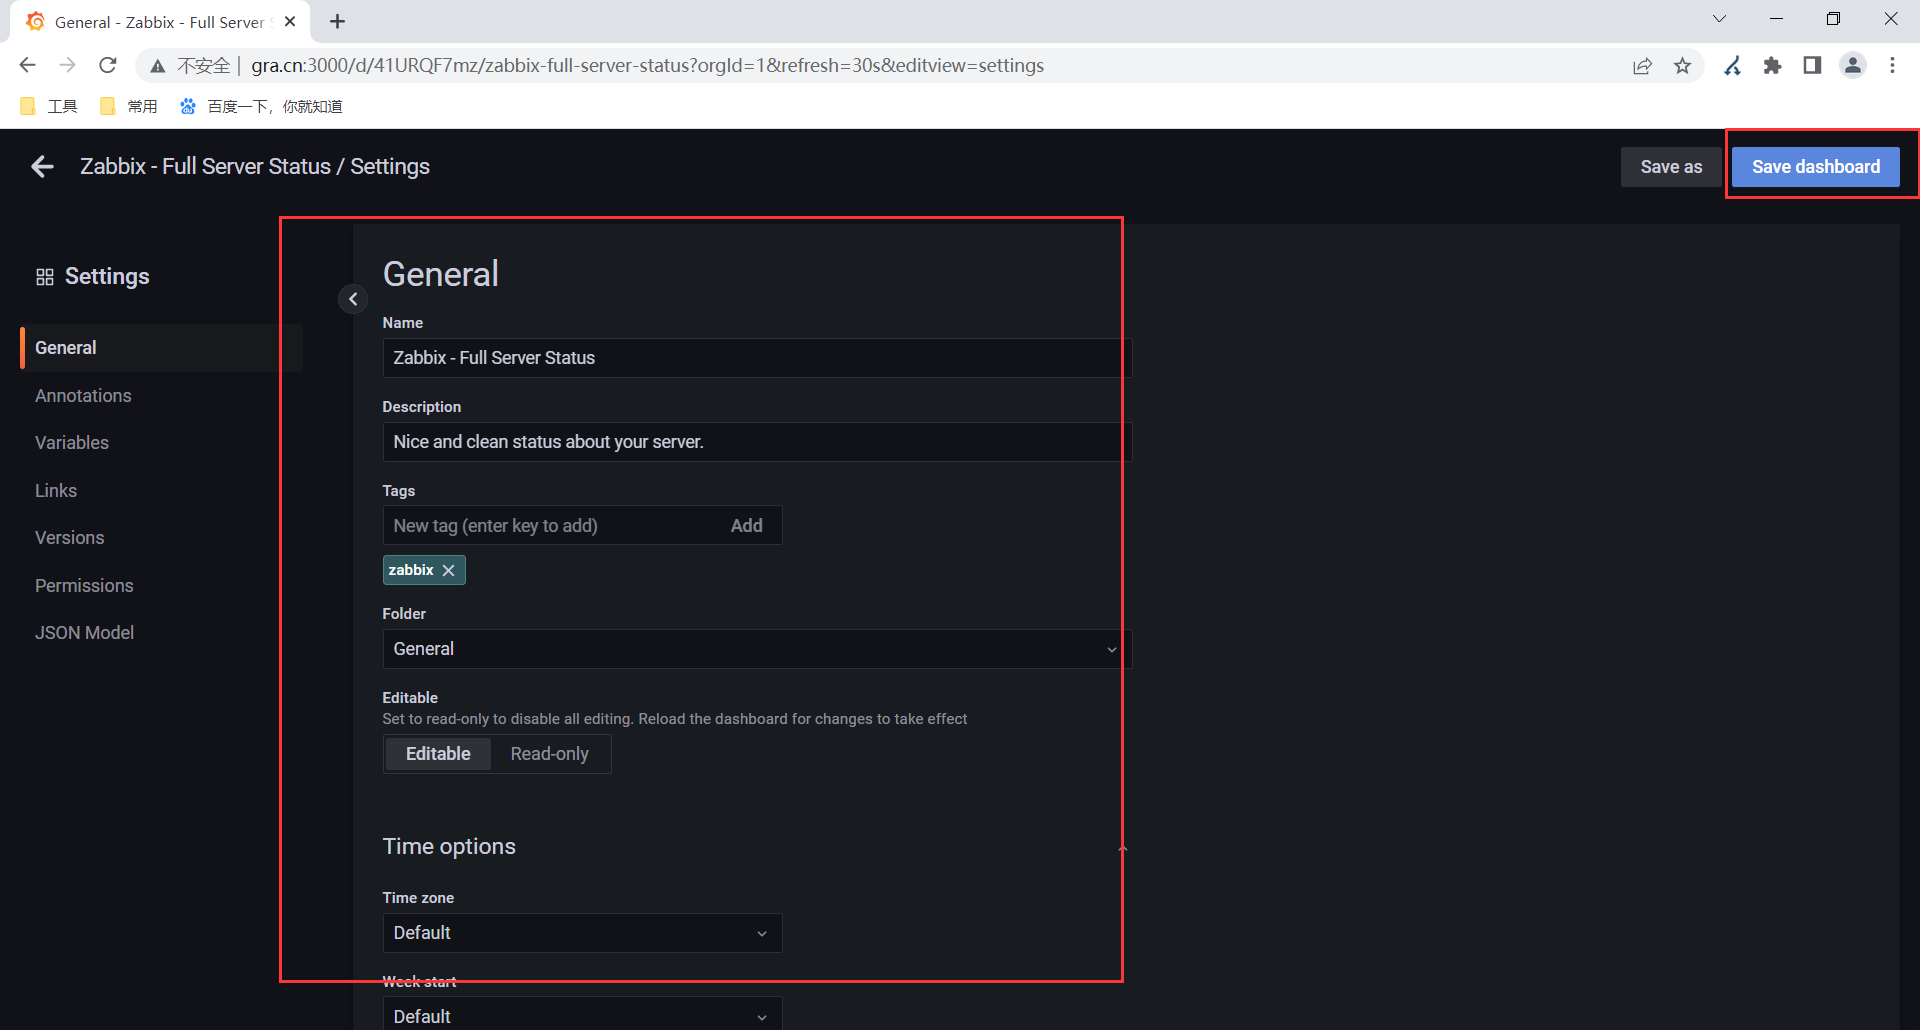1920x1030 pixels.
Task: Open the Links settings section
Action: click(x=56, y=491)
